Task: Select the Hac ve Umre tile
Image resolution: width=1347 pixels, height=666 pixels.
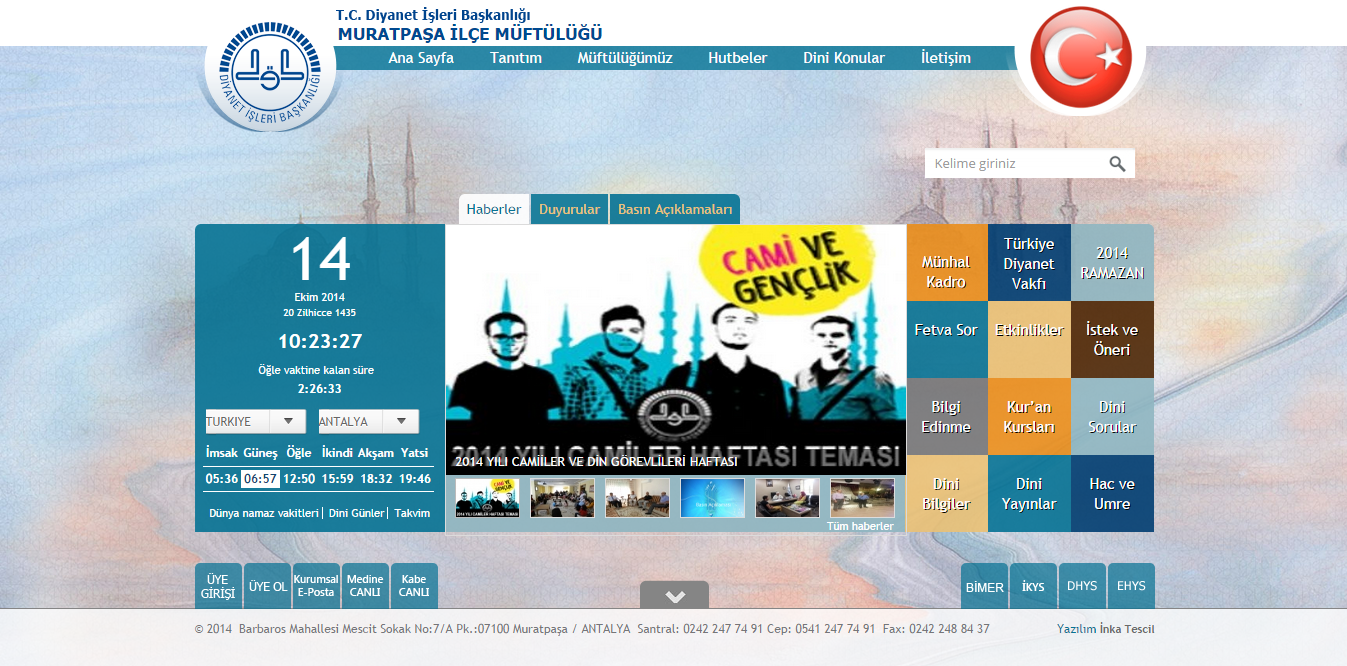Action: tap(1112, 493)
